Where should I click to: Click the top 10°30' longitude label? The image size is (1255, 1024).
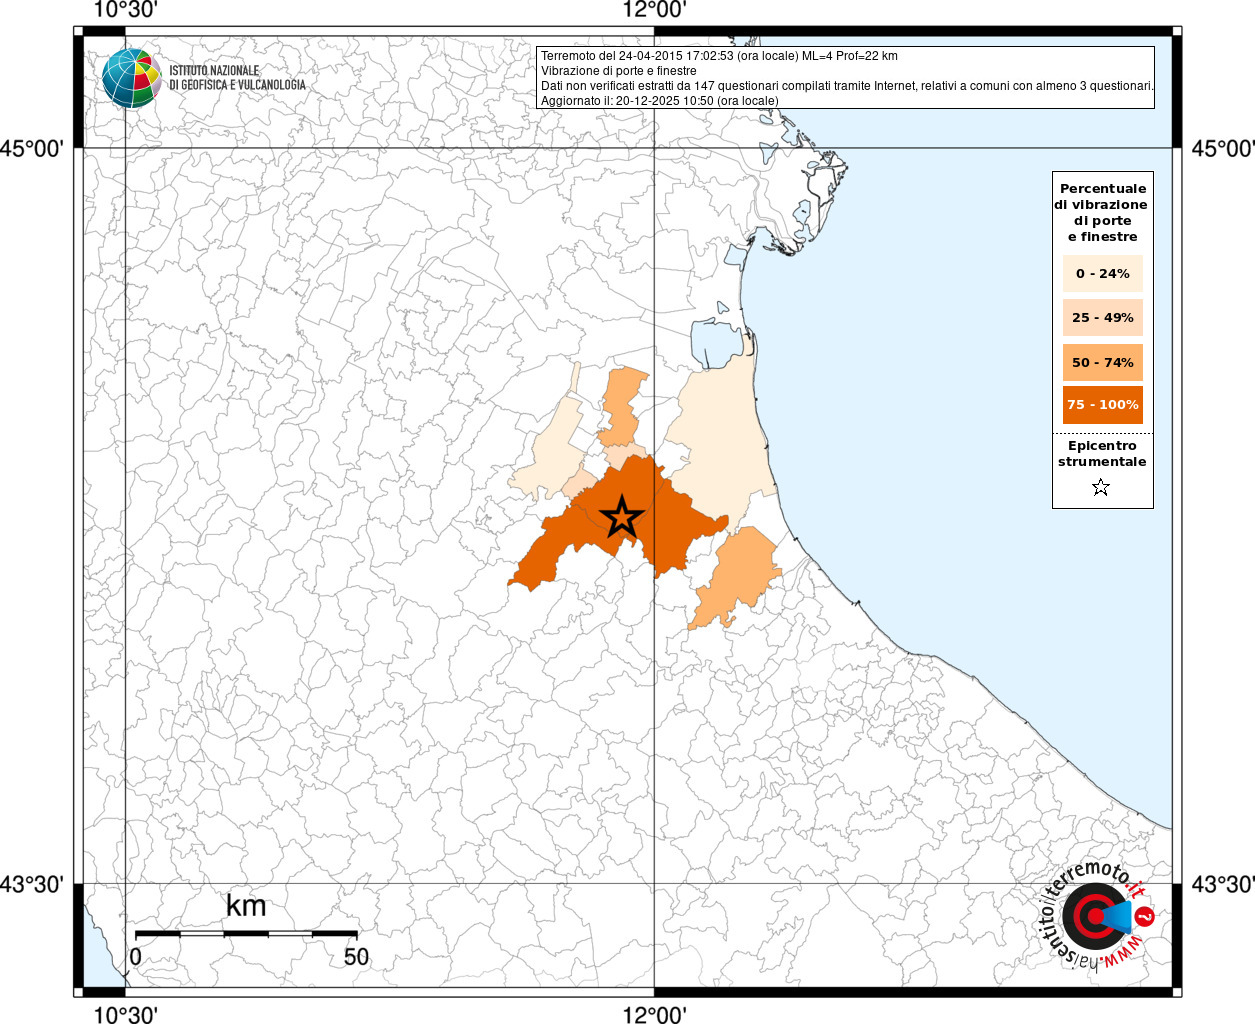tap(125, 10)
